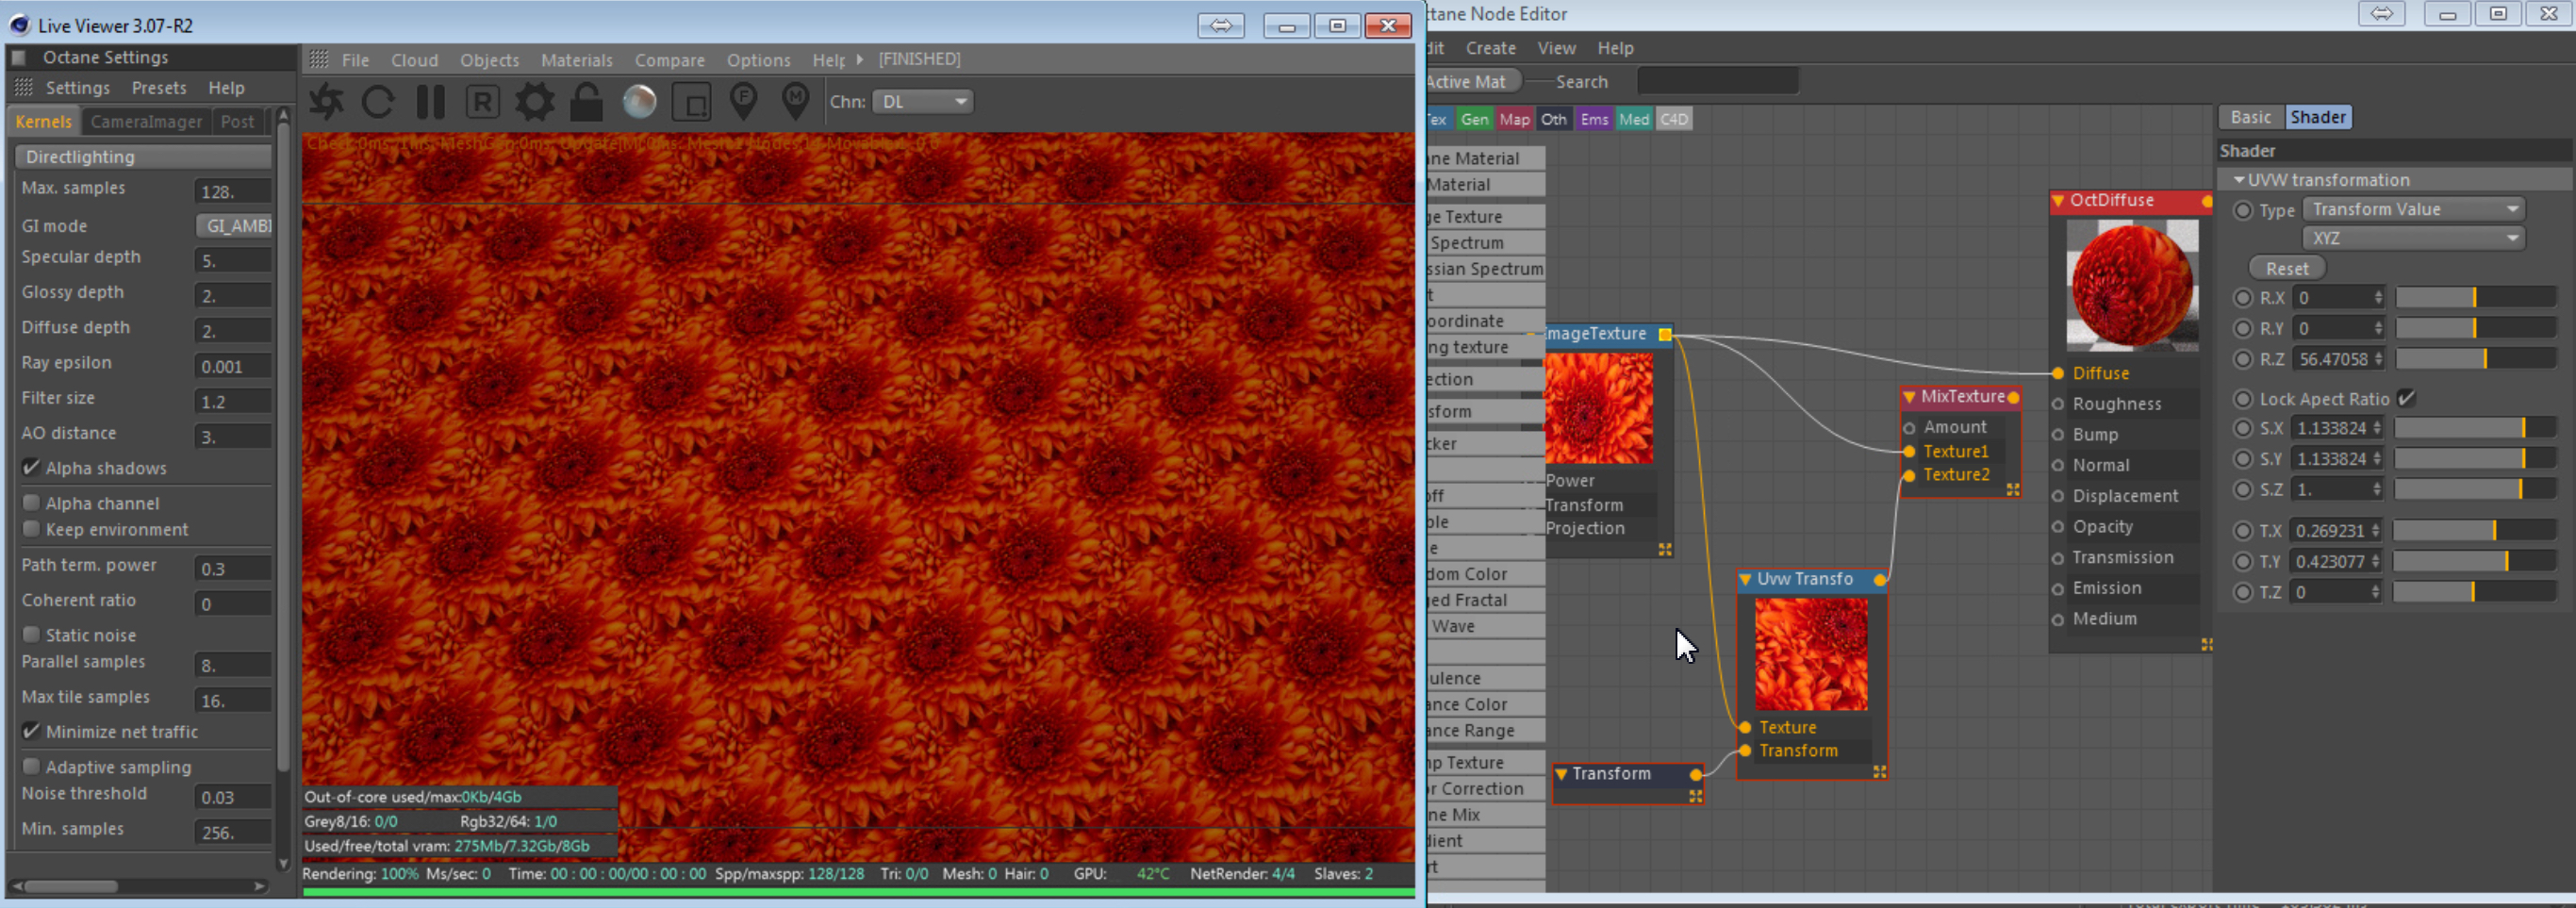Click the Diffuse input port on OctDiffuse
The height and width of the screenshot is (908, 2576).
[2058, 373]
